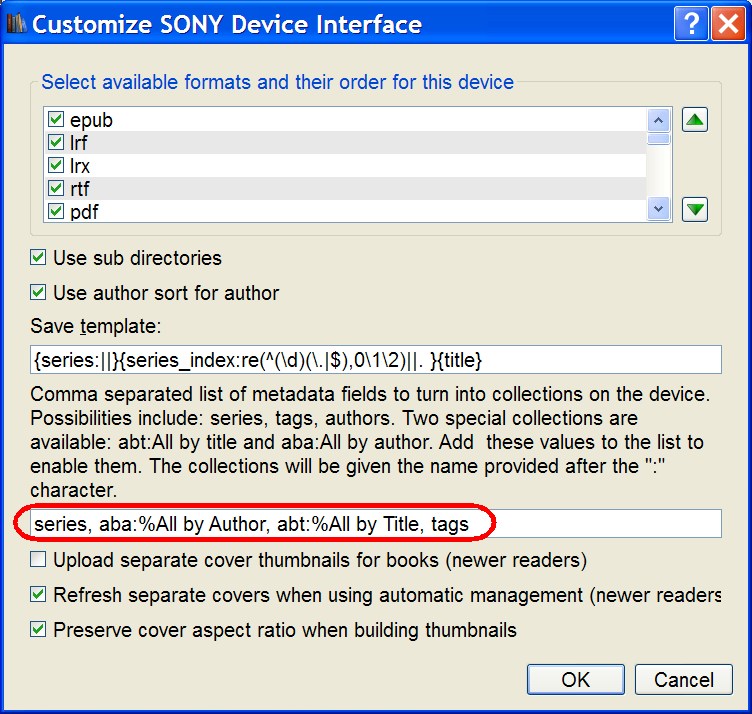The width and height of the screenshot is (752, 714).
Task: Disable Use sub directories option
Action: coord(38,258)
